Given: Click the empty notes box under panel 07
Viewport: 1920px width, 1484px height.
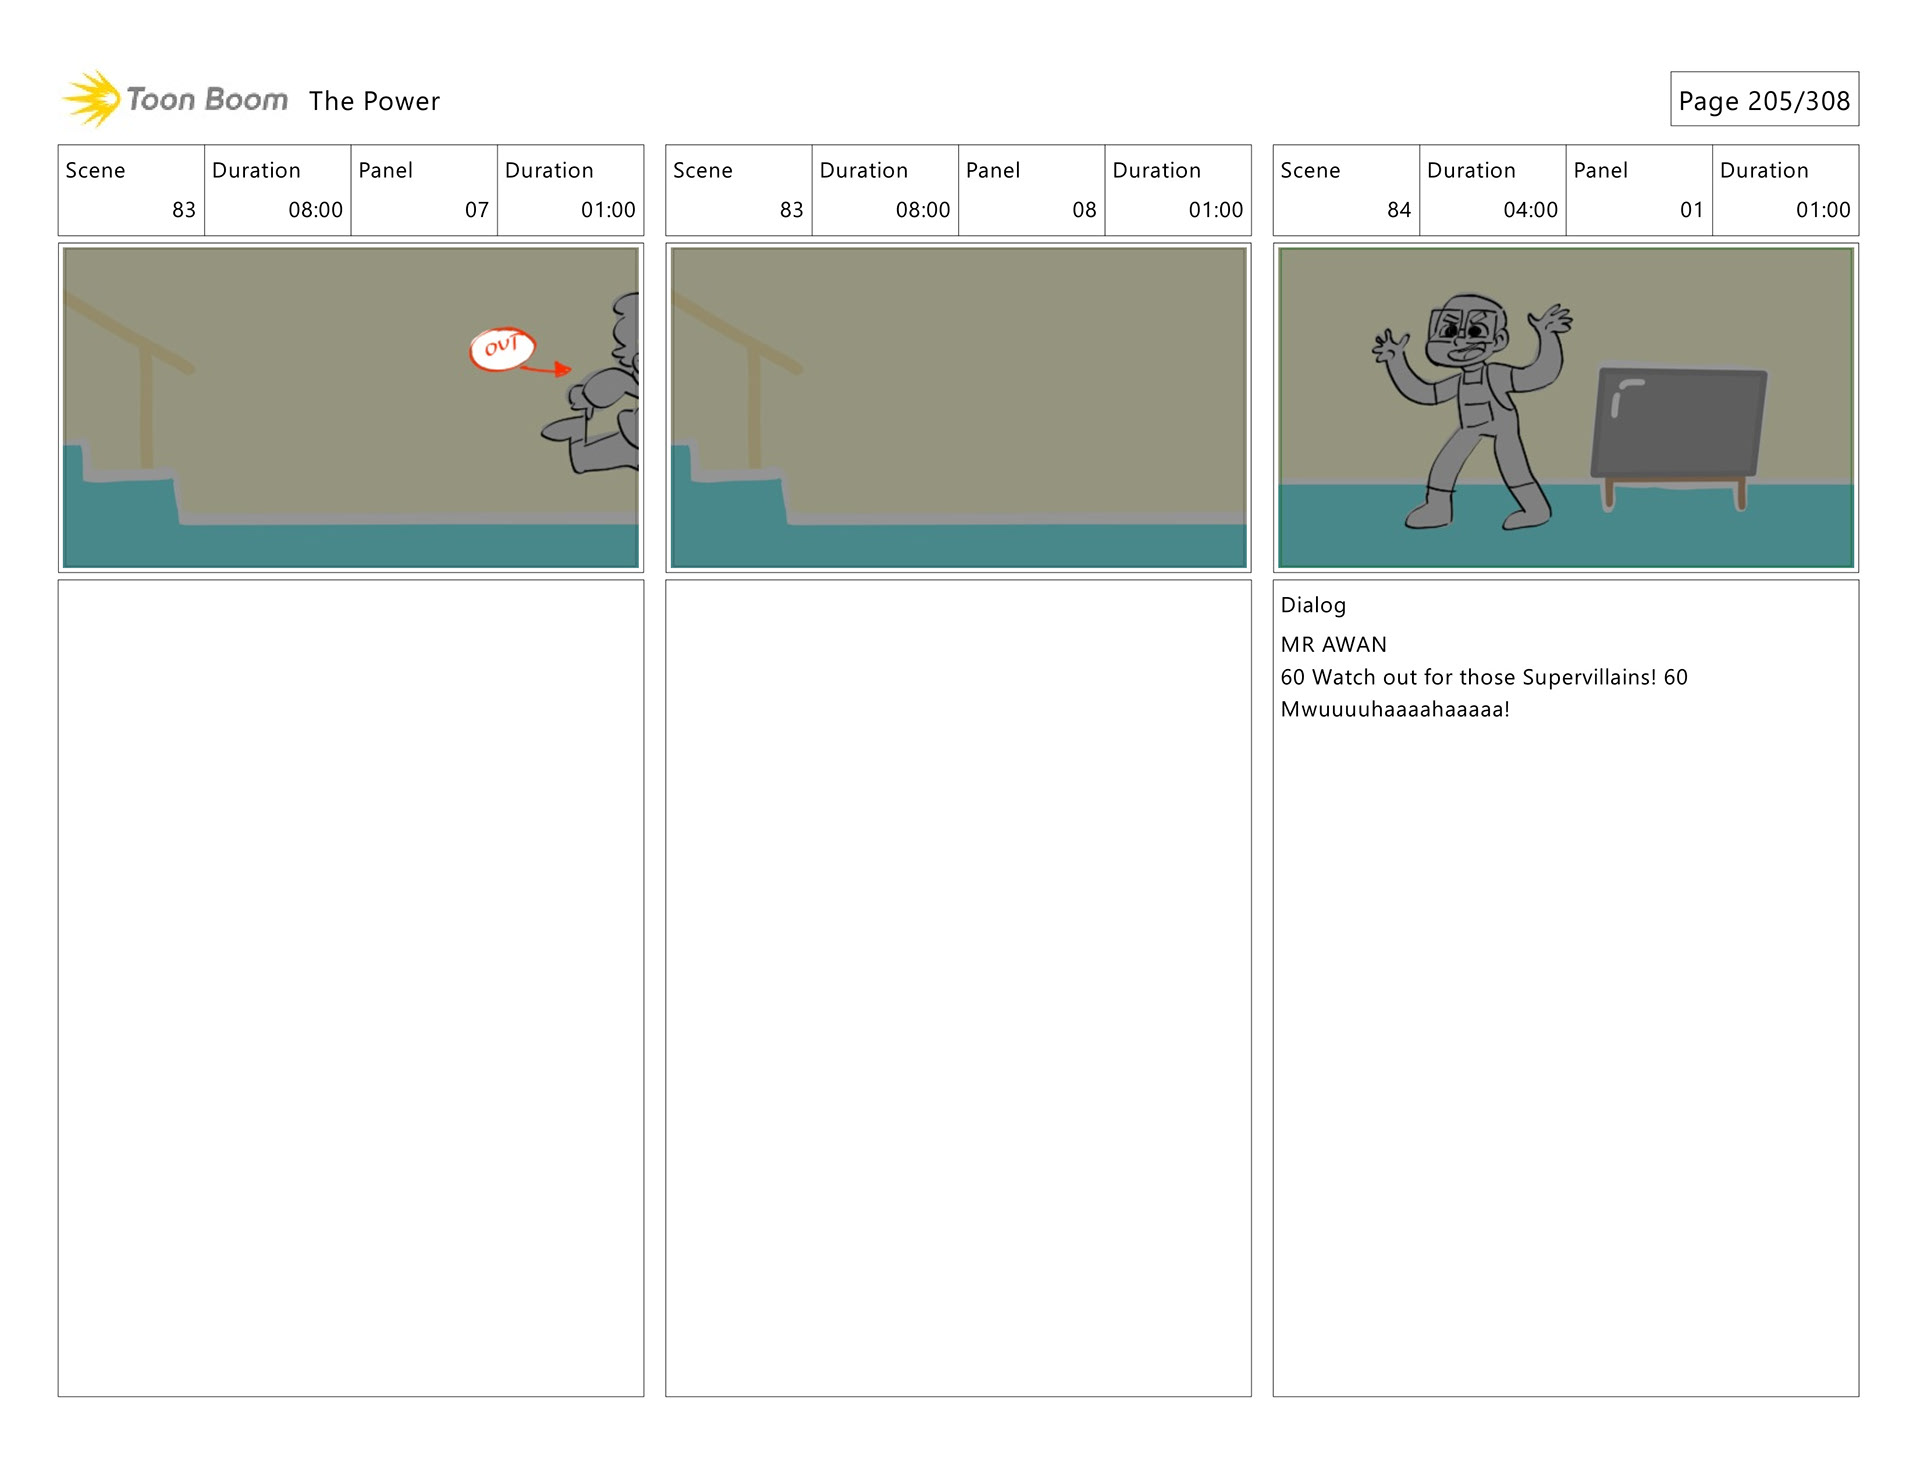Looking at the screenshot, I should [350, 987].
